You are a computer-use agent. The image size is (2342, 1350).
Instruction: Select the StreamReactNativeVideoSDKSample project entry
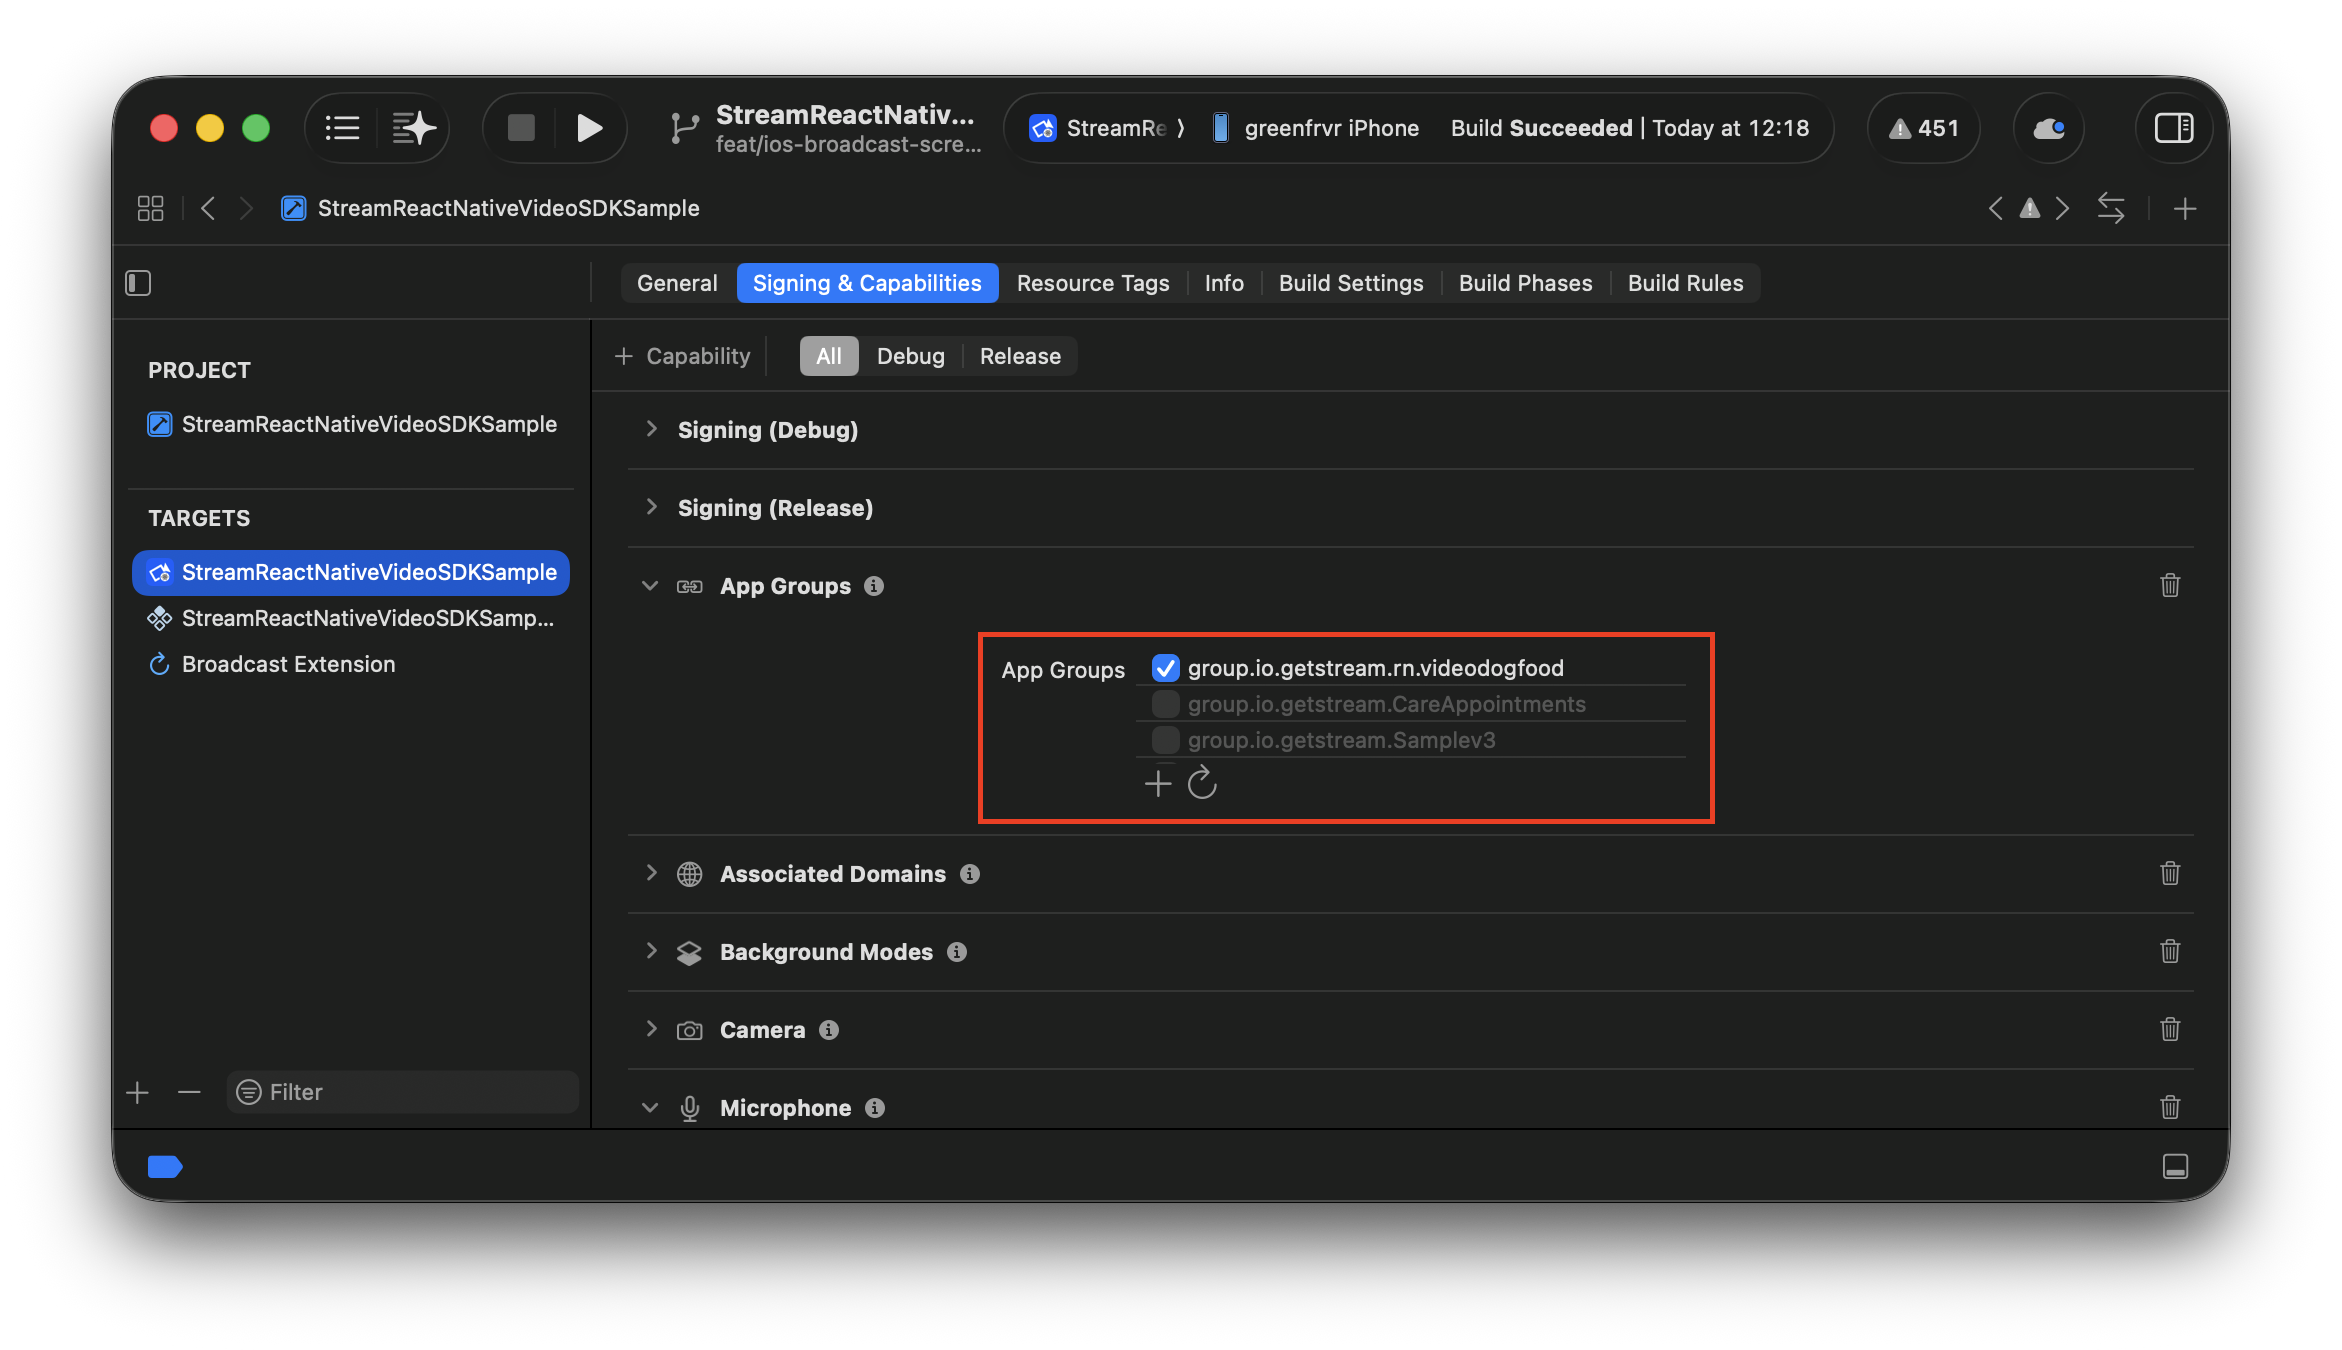(352, 424)
